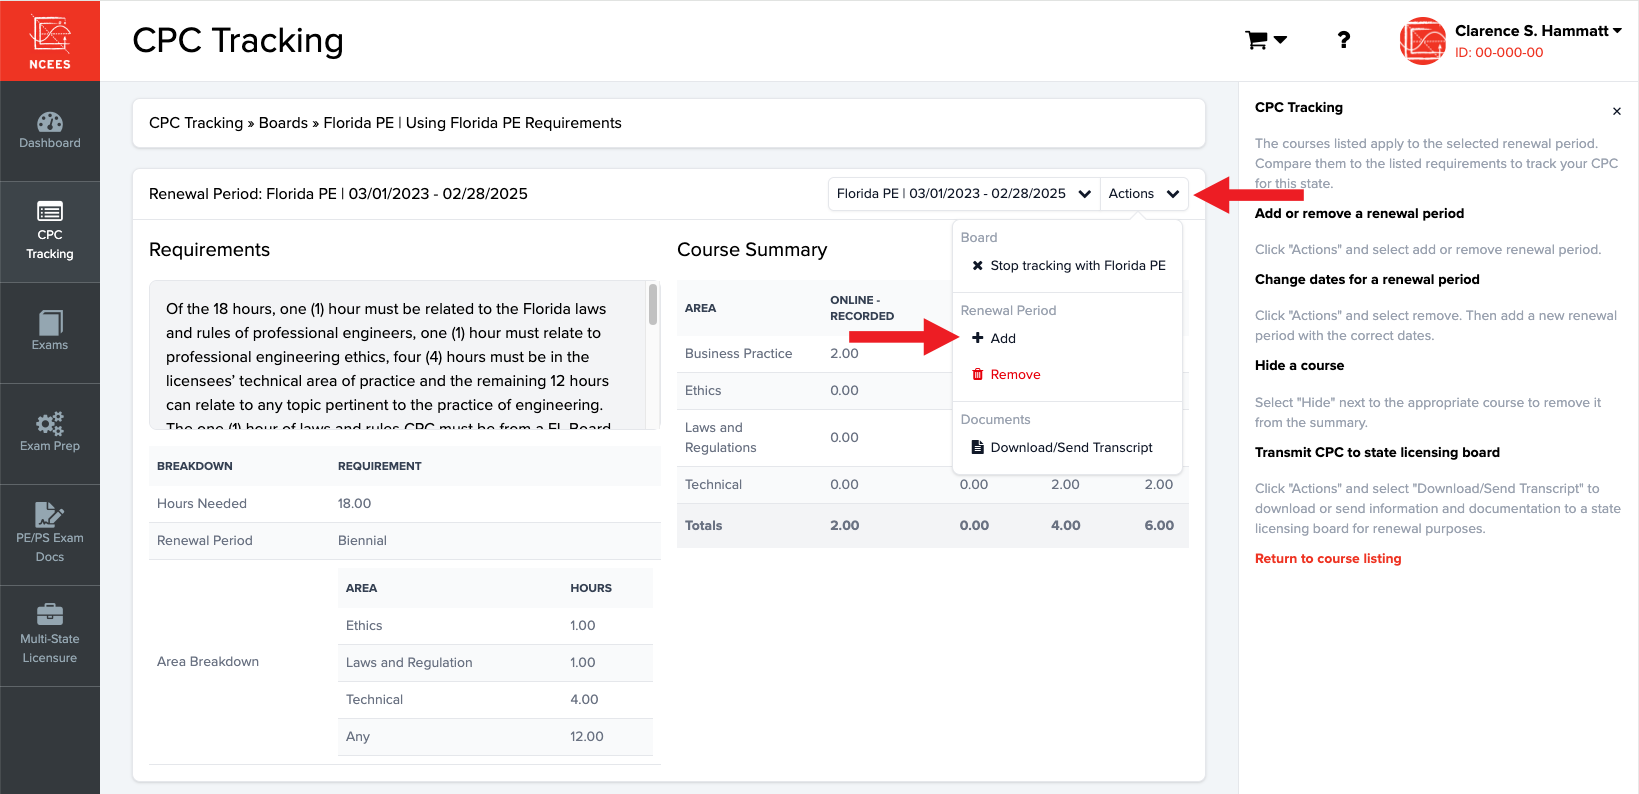Click the Area Breakdown label

coord(208,661)
